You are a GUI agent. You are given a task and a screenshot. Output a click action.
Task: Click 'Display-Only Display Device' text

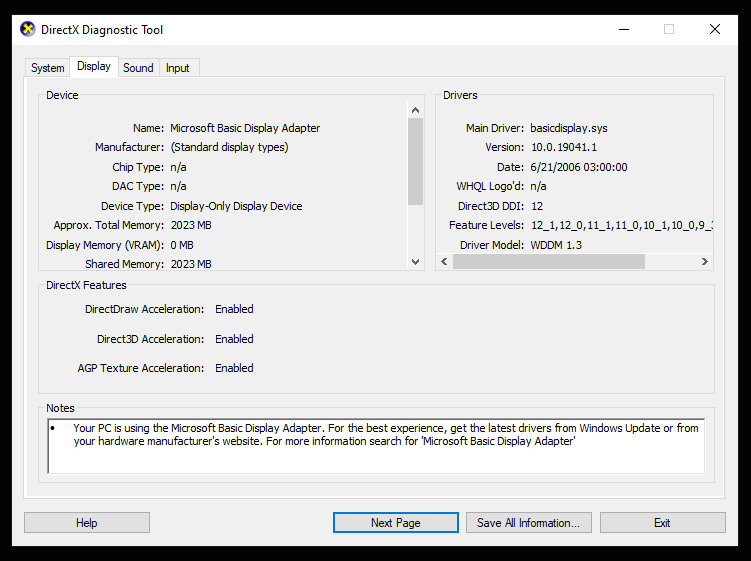(x=236, y=206)
